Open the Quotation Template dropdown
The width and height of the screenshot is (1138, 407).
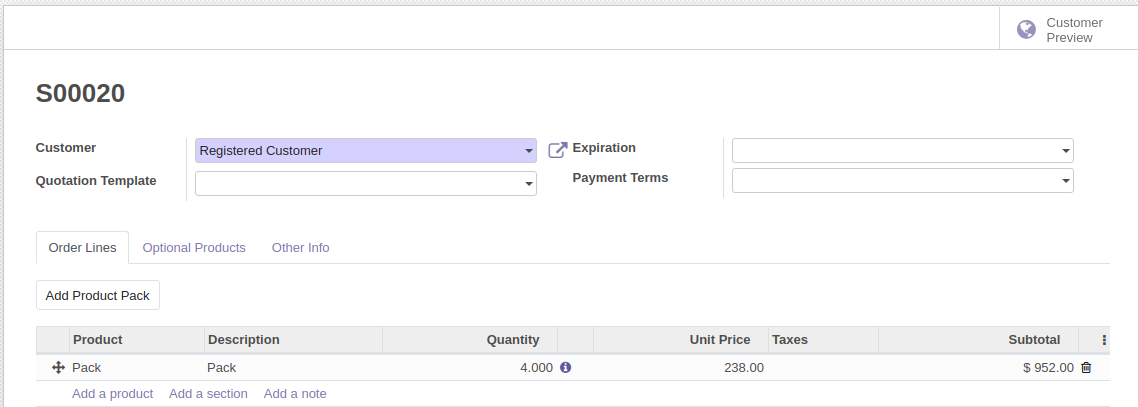click(366, 184)
